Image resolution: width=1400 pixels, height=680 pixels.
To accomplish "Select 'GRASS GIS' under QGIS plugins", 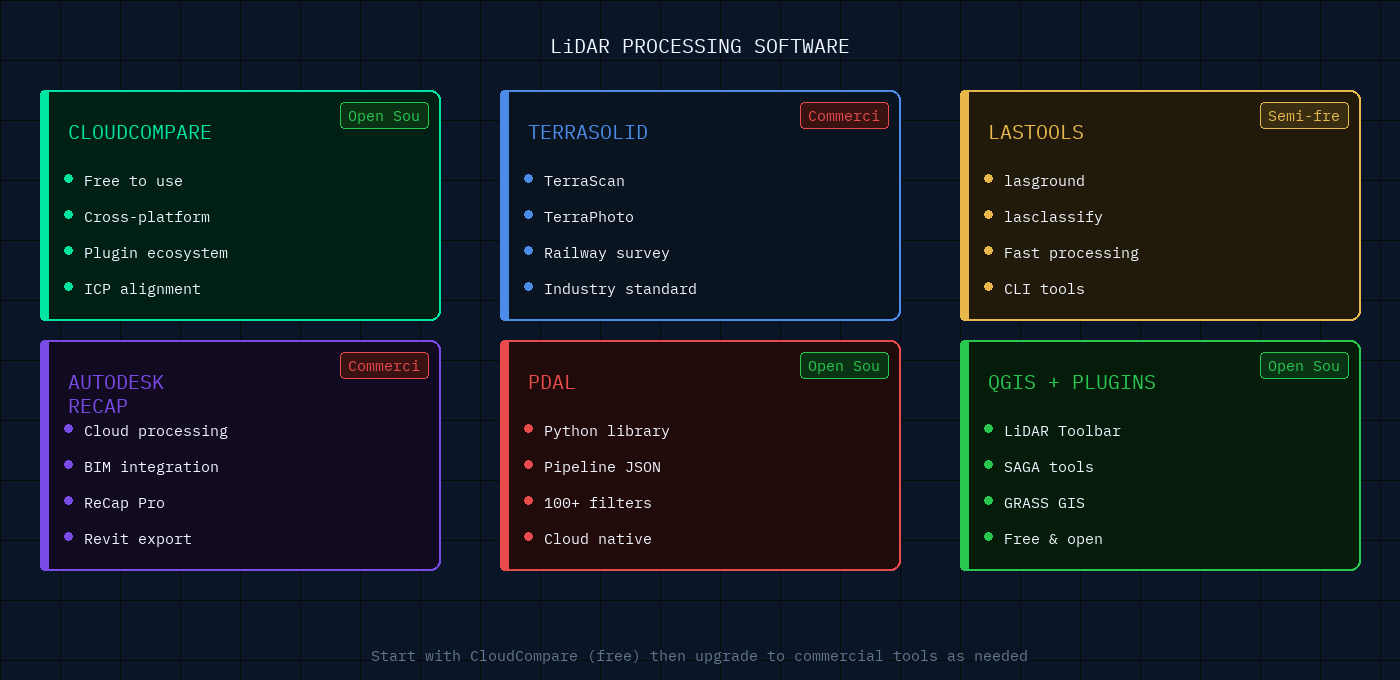I will (x=1044, y=503).
